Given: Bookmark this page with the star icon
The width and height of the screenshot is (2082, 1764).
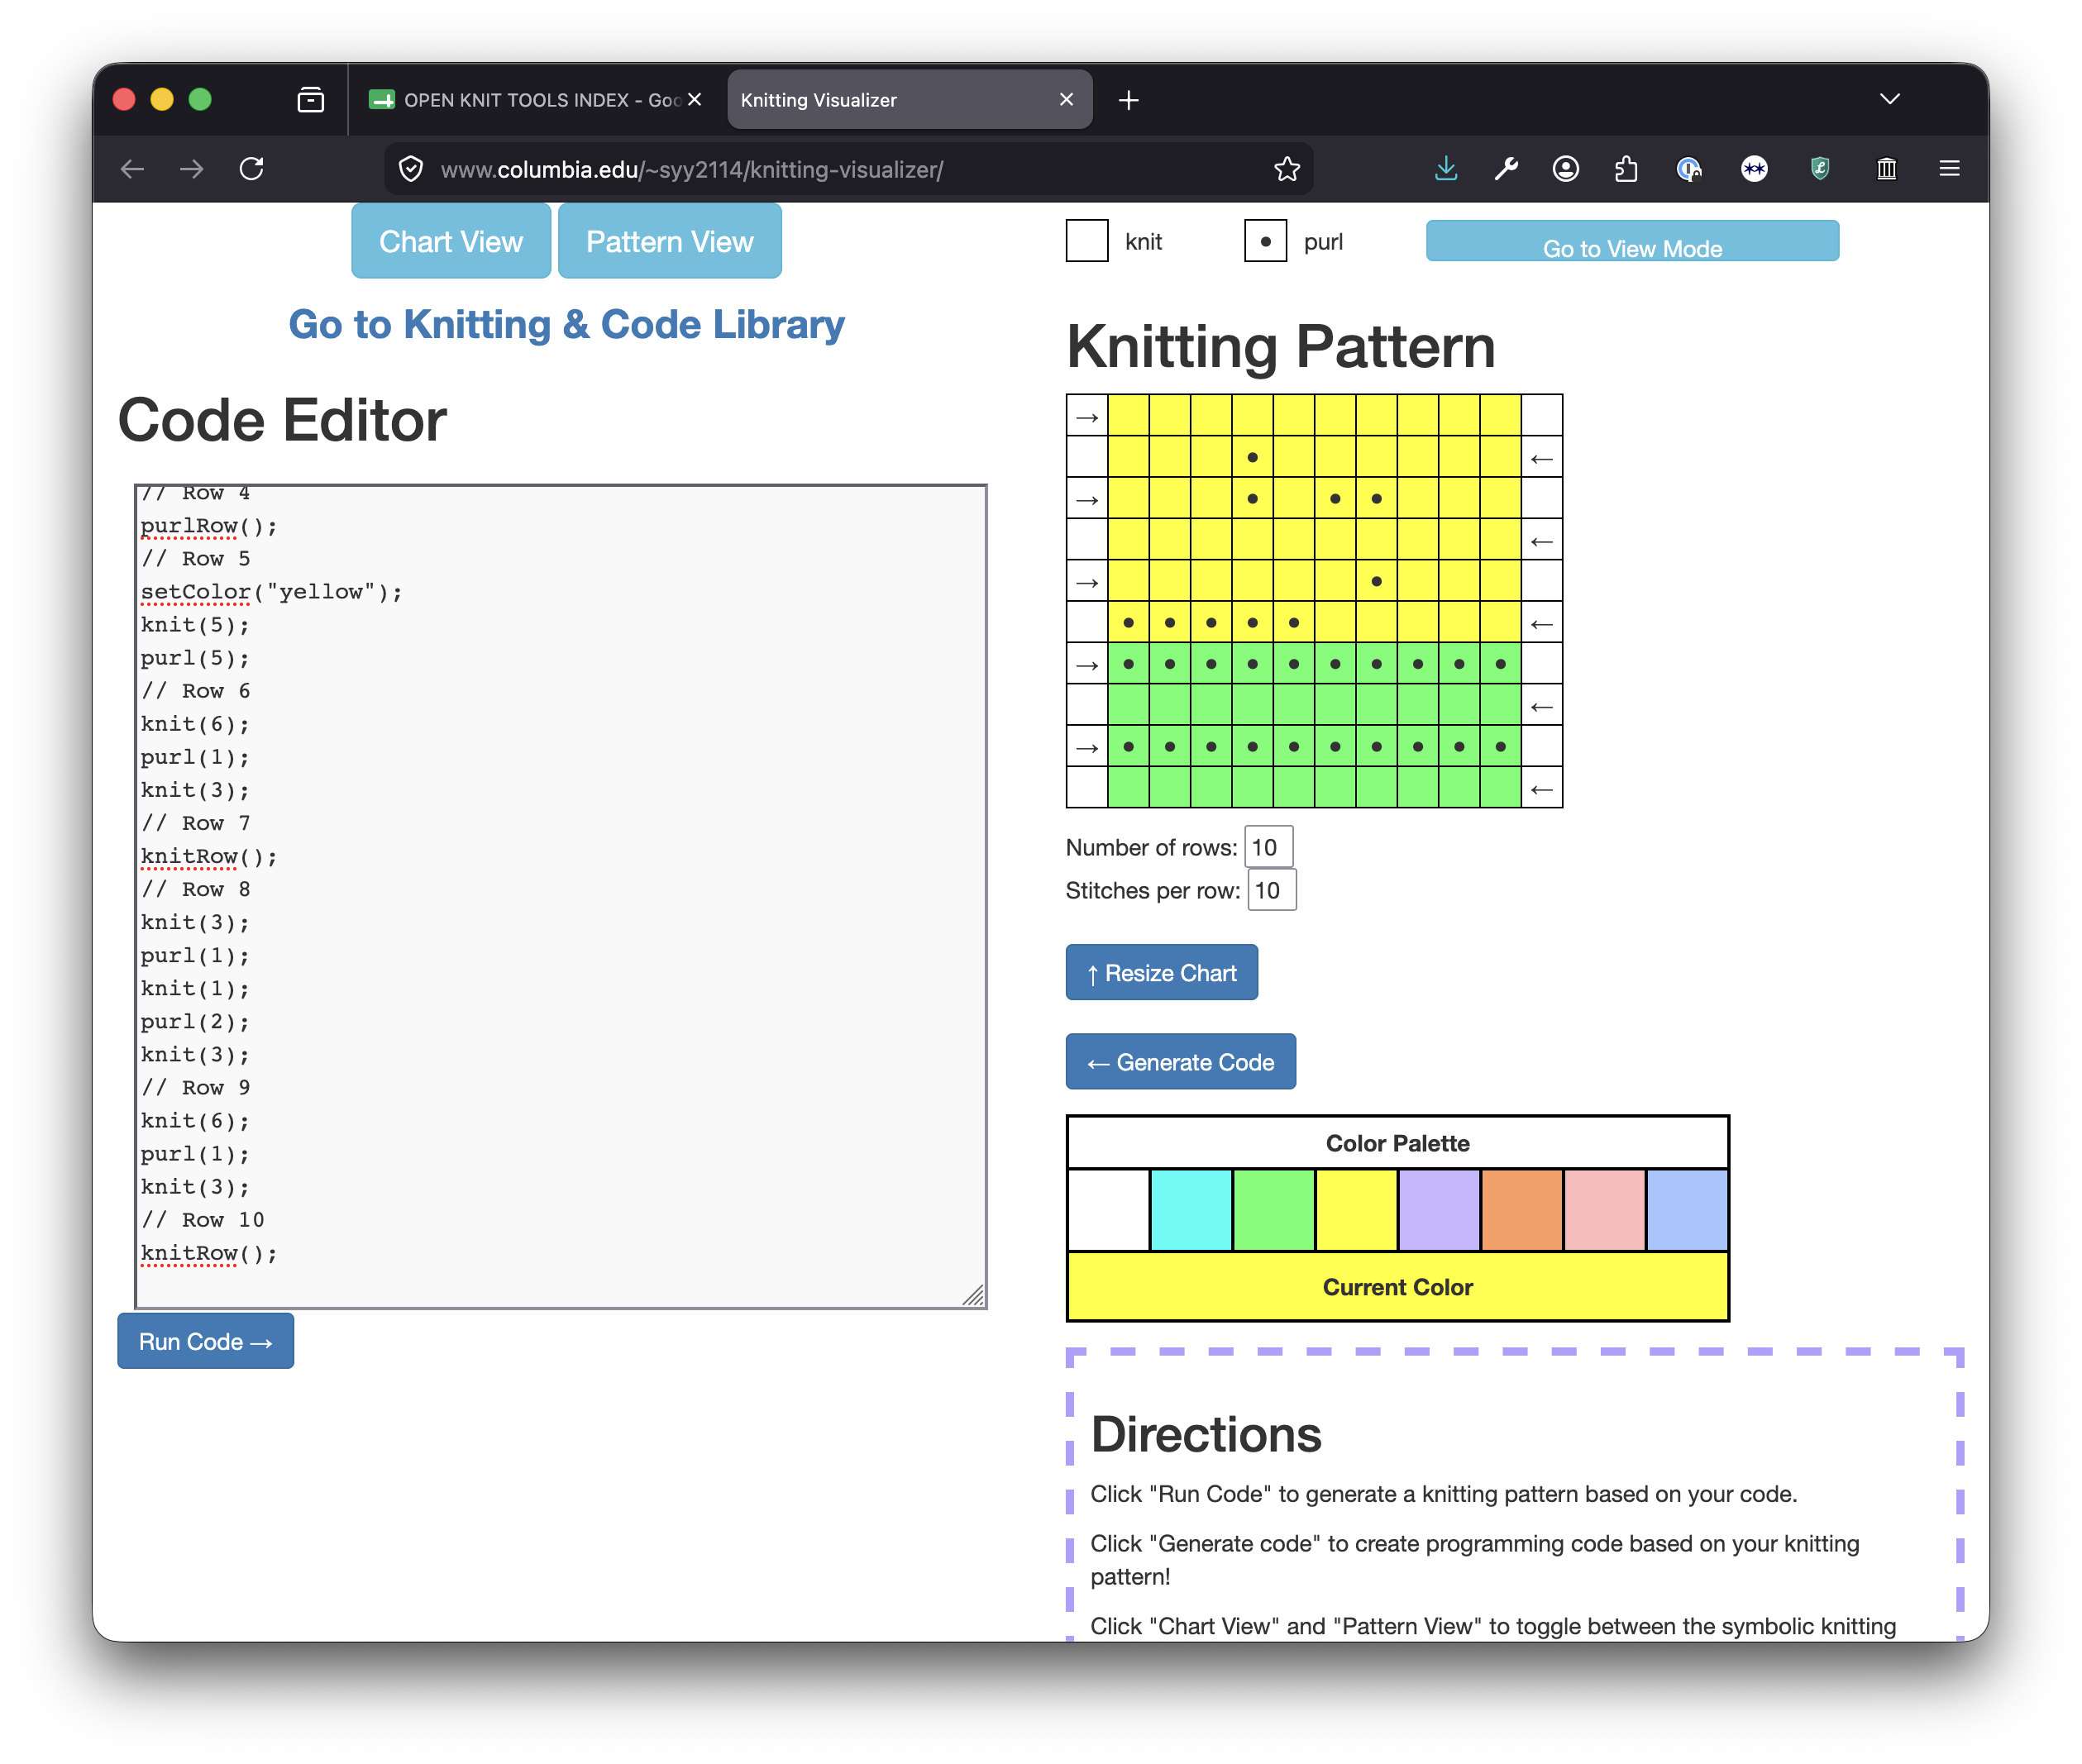Looking at the screenshot, I should 1286,169.
